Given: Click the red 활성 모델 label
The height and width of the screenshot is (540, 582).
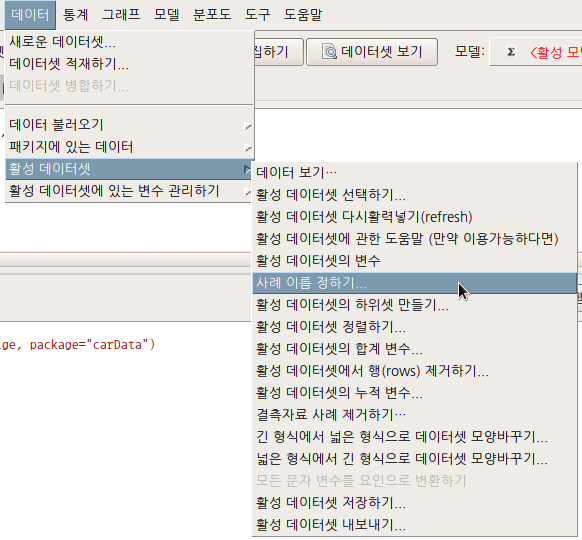Looking at the screenshot, I should coord(556,52).
